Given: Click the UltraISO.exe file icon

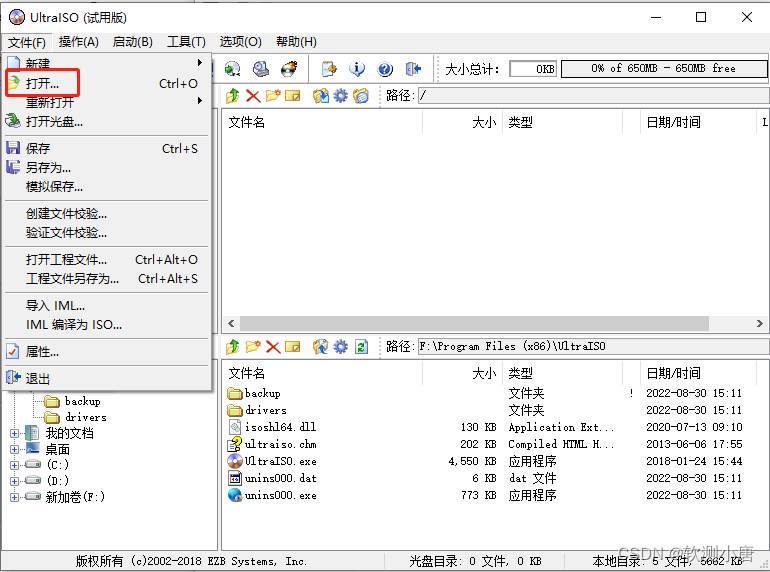Looking at the screenshot, I should 235,461.
